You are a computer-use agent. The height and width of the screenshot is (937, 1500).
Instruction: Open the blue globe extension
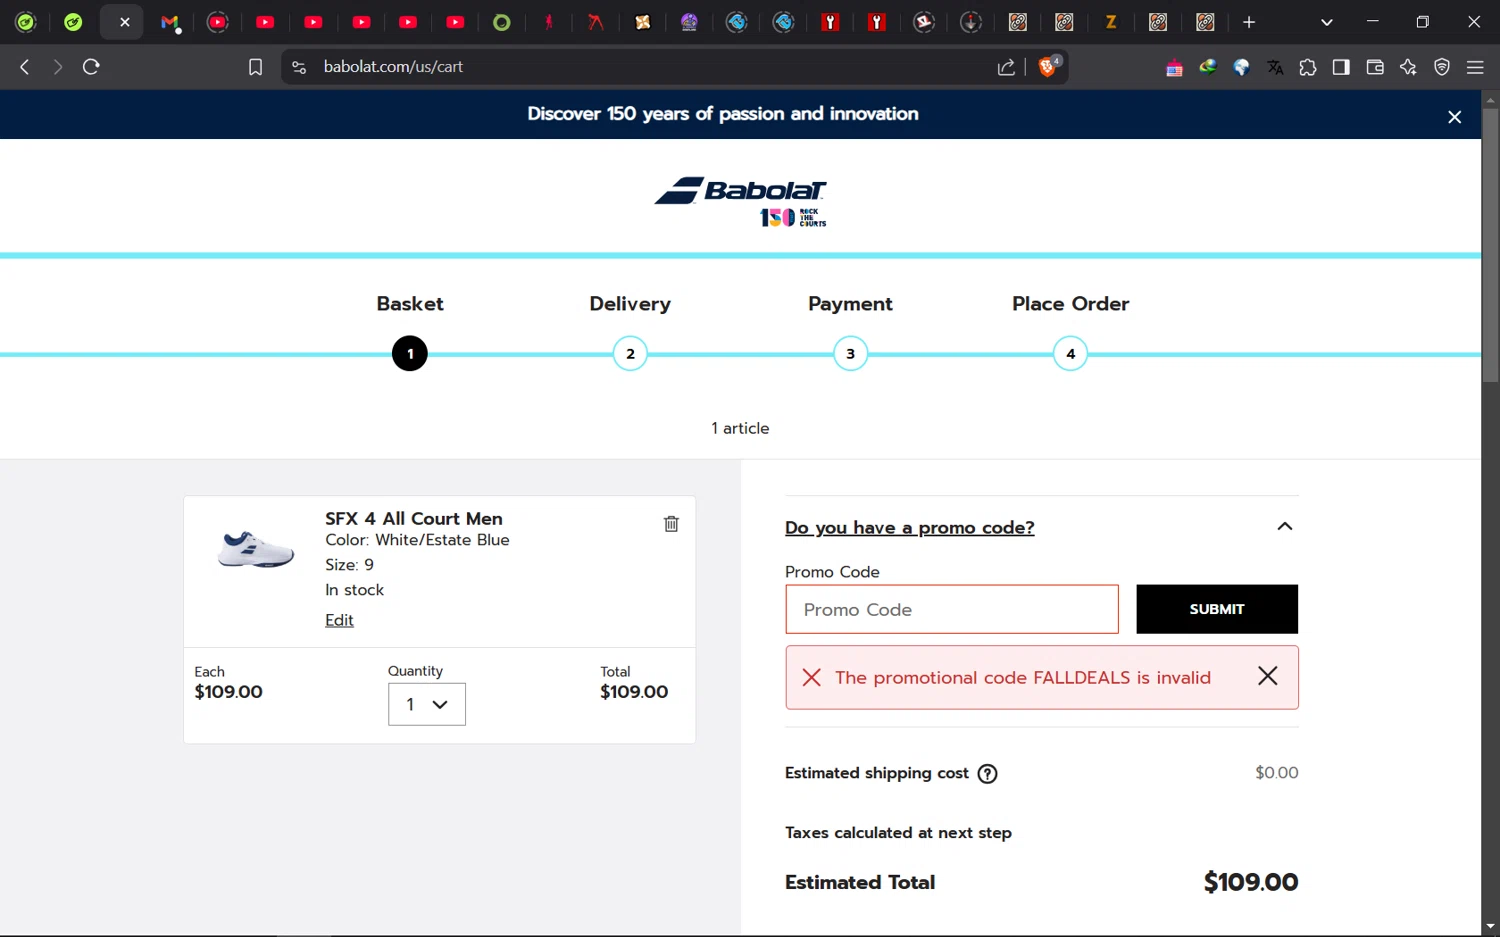[1241, 67]
